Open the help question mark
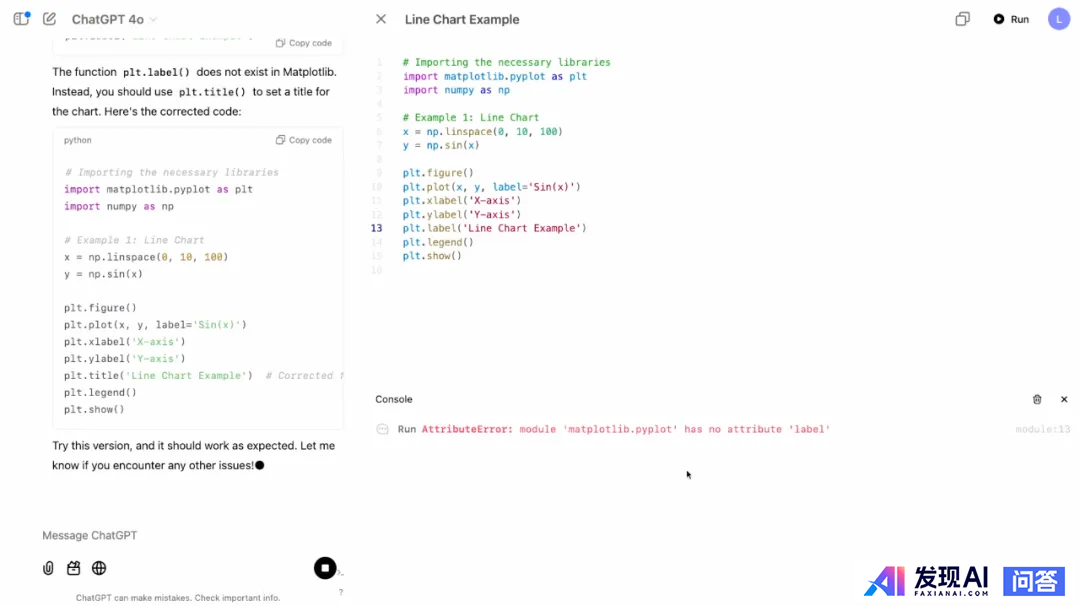The image size is (1080, 606). coord(340,592)
